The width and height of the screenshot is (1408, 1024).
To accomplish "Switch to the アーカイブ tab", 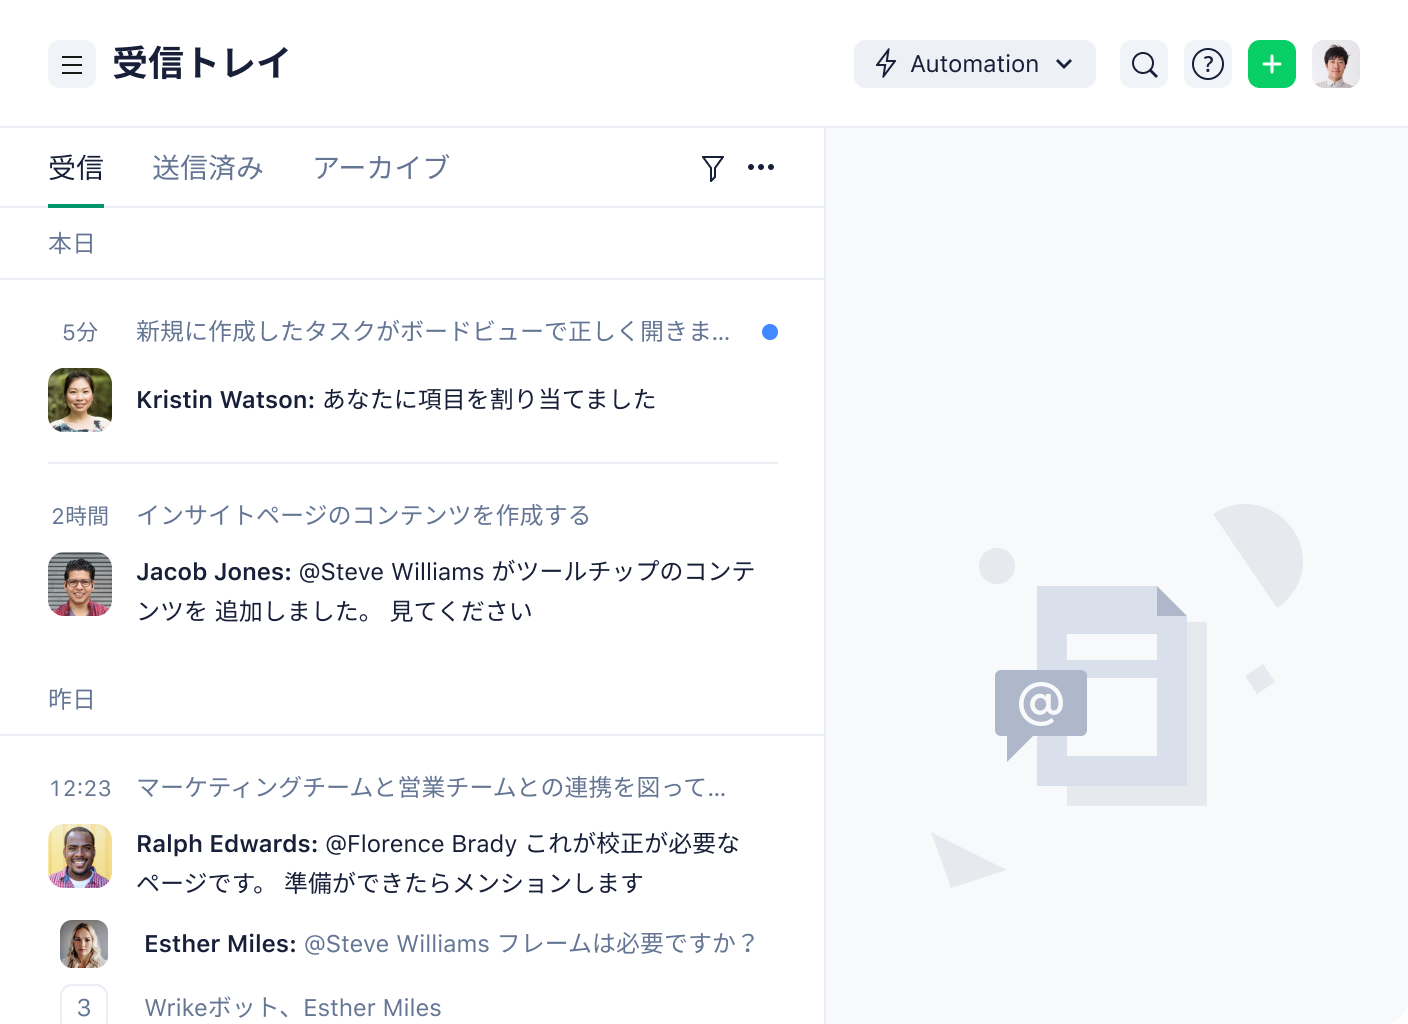I will click(x=381, y=168).
